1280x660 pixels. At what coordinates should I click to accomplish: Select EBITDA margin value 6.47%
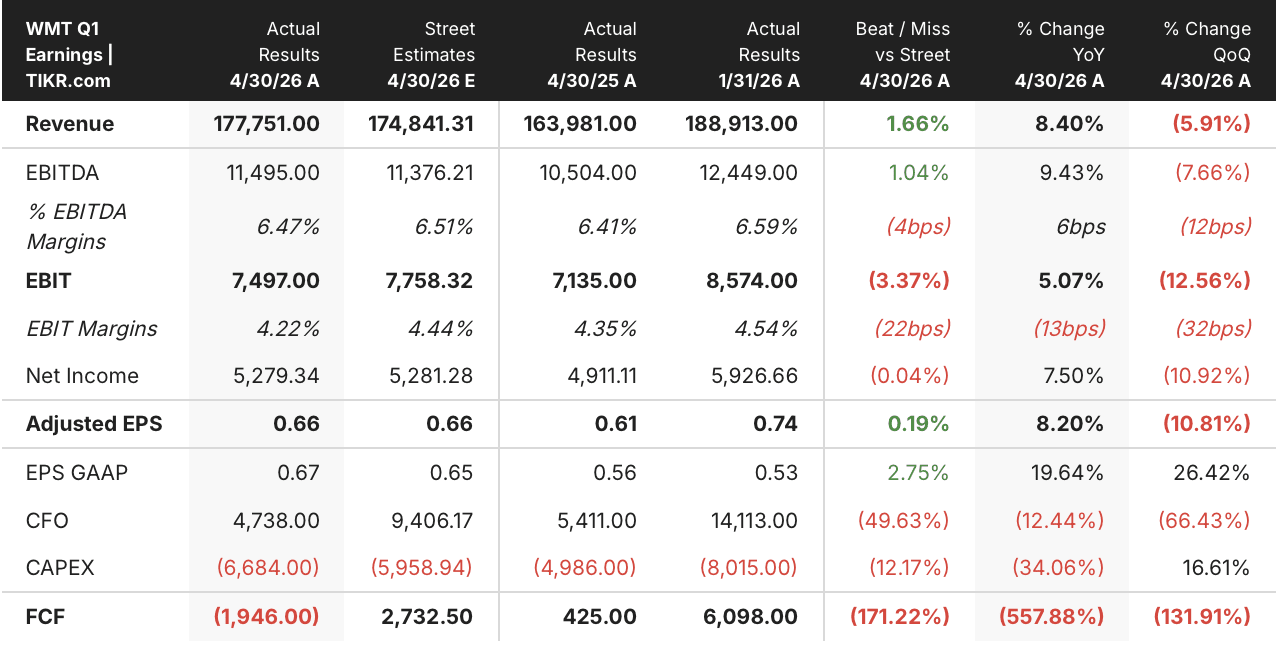[289, 227]
